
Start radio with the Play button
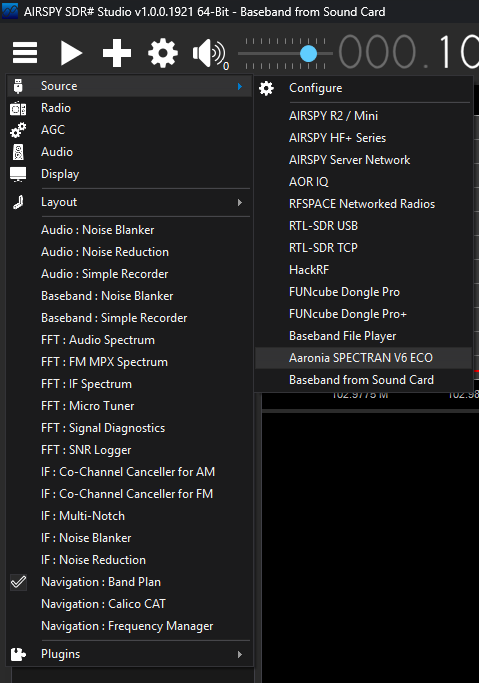(x=71, y=53)
